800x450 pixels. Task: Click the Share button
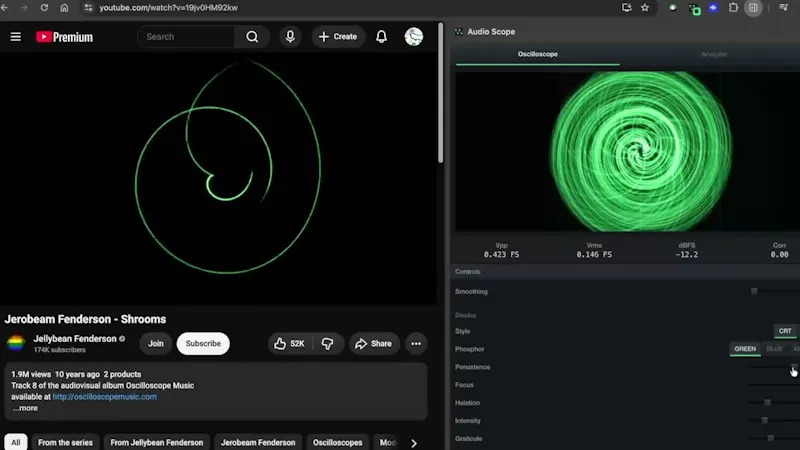coord(373,344)
